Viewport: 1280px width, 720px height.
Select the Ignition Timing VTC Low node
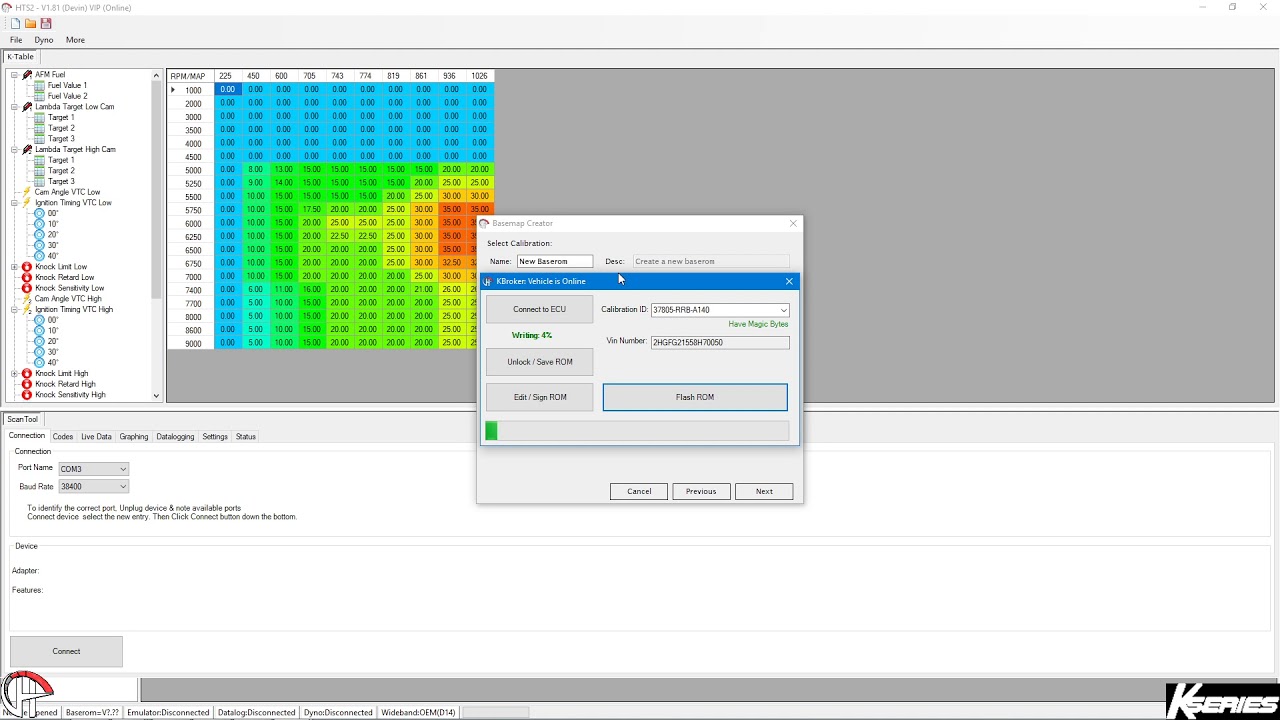pos(73,203)
